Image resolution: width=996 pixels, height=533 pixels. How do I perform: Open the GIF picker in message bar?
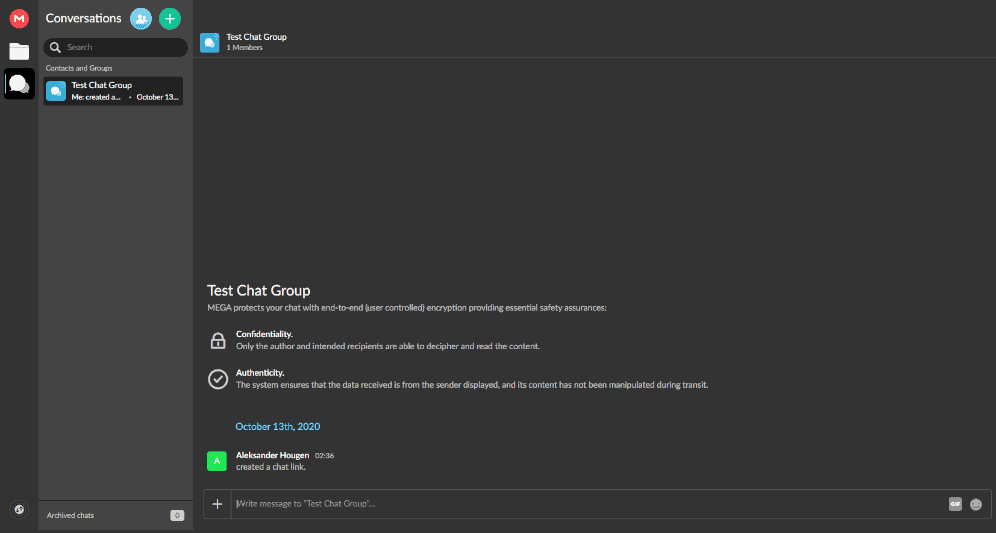point(955,504)
